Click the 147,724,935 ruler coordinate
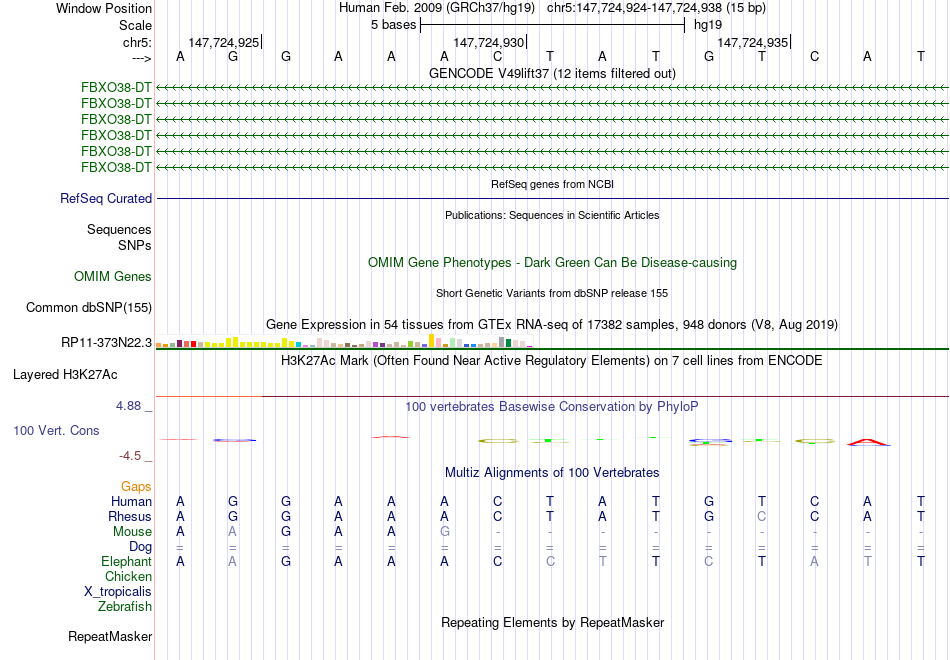Image resolution: width=950 pixels, height=660 pixels. [752, 42]
